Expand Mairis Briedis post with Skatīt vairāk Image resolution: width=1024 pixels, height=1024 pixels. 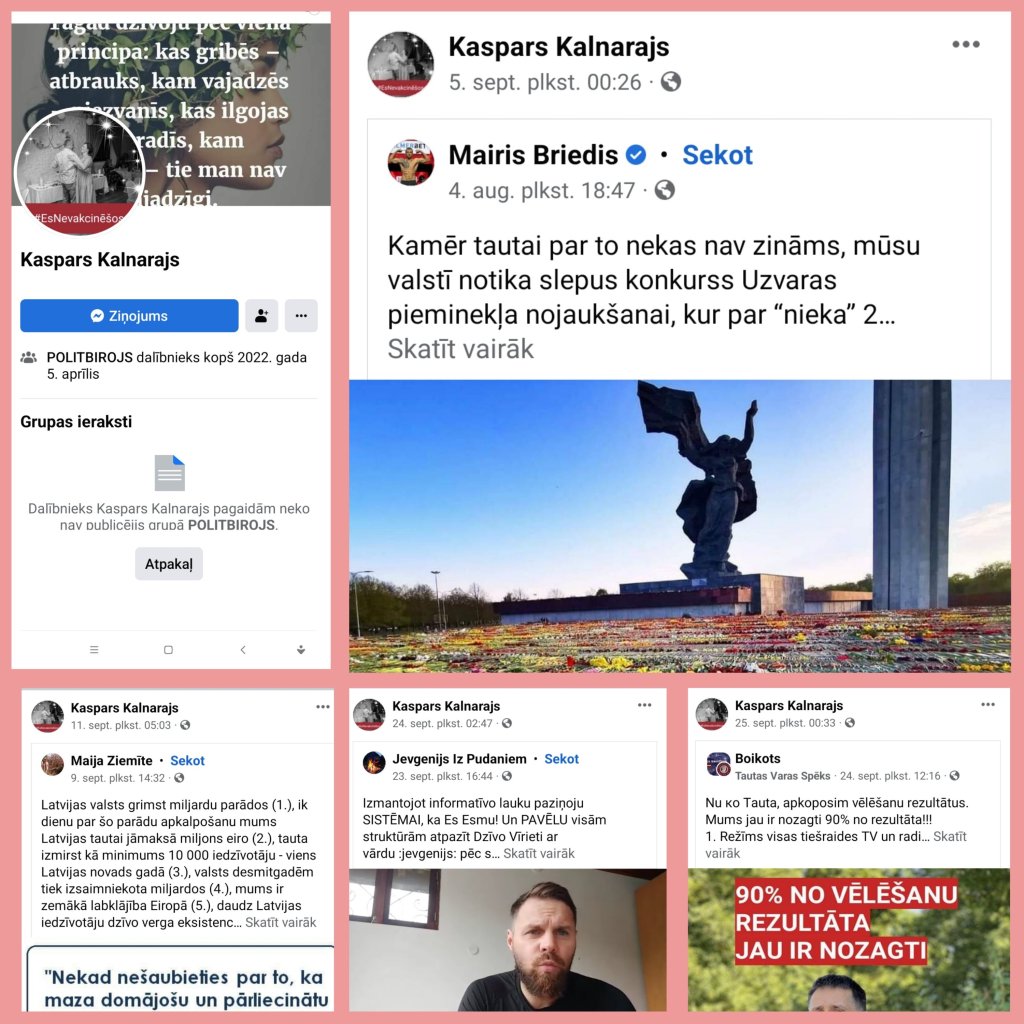[460, 349]
